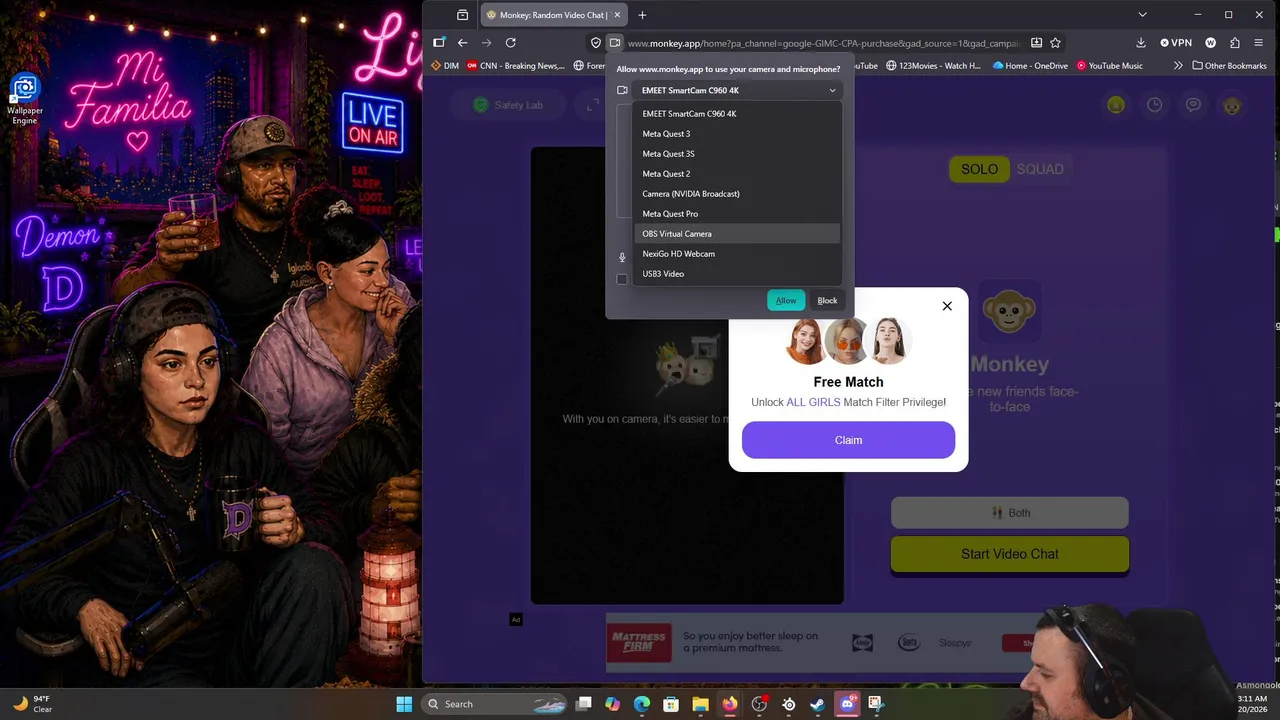This screenshot has height=720, width=1280.
Task: Choose Camera (NVIDIA Broadcast) option
Action: 738,194
